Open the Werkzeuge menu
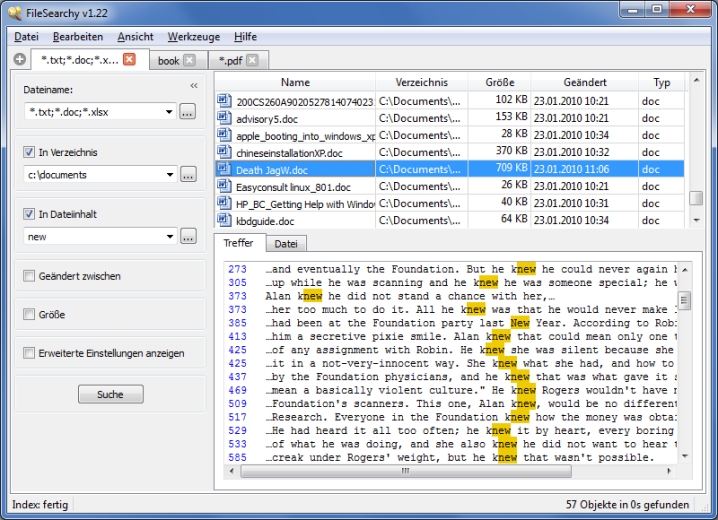 [193, 37]
